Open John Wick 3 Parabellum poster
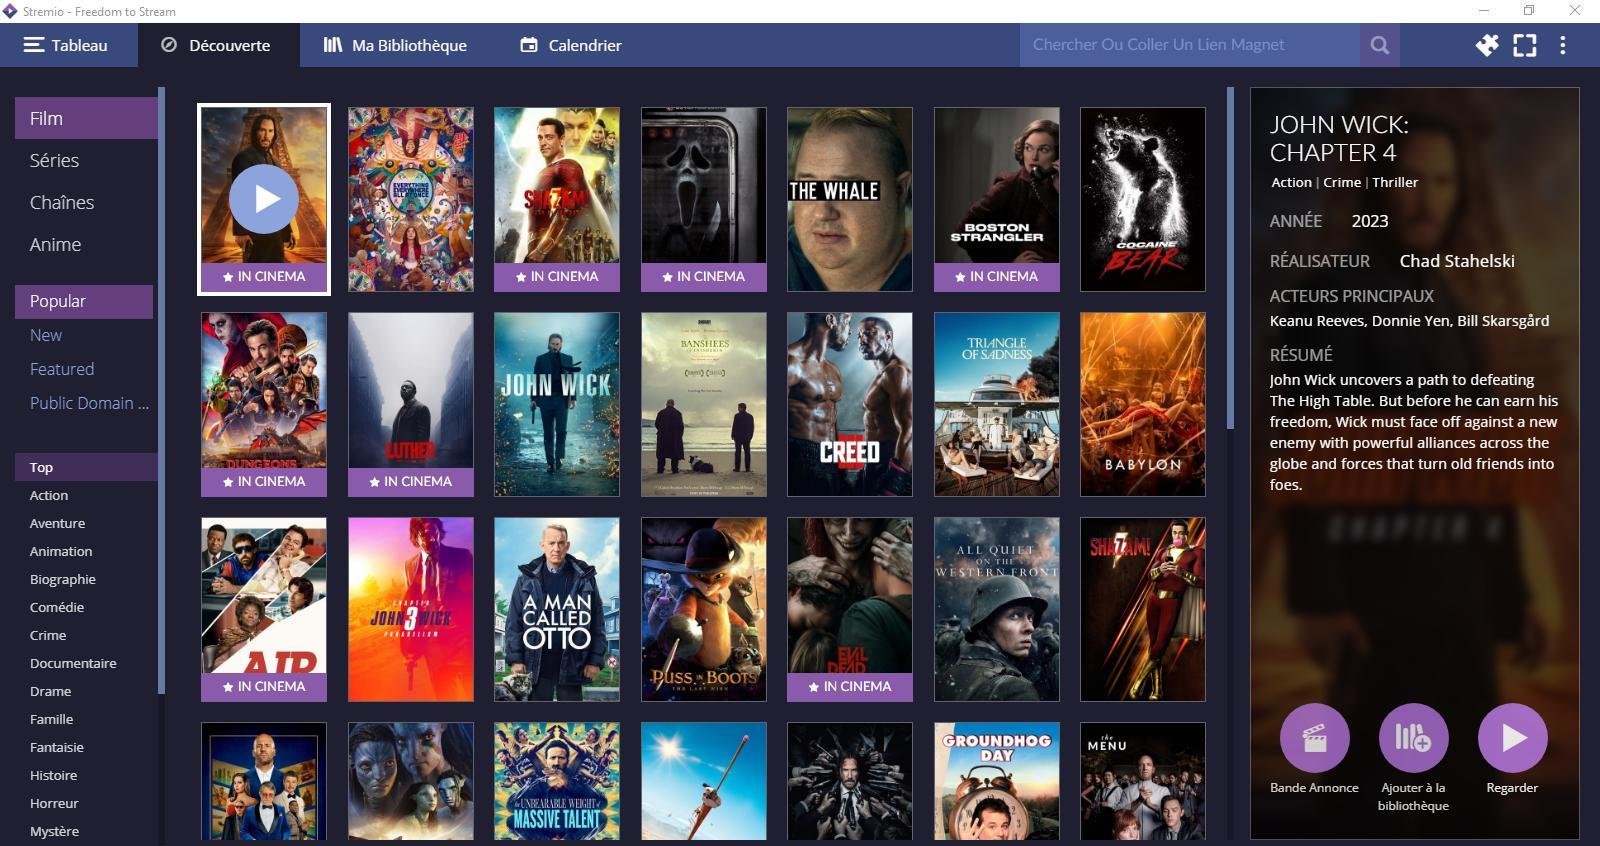Image resolution: width=1600 pixels, height=846 pixels. tap(411, 609)
